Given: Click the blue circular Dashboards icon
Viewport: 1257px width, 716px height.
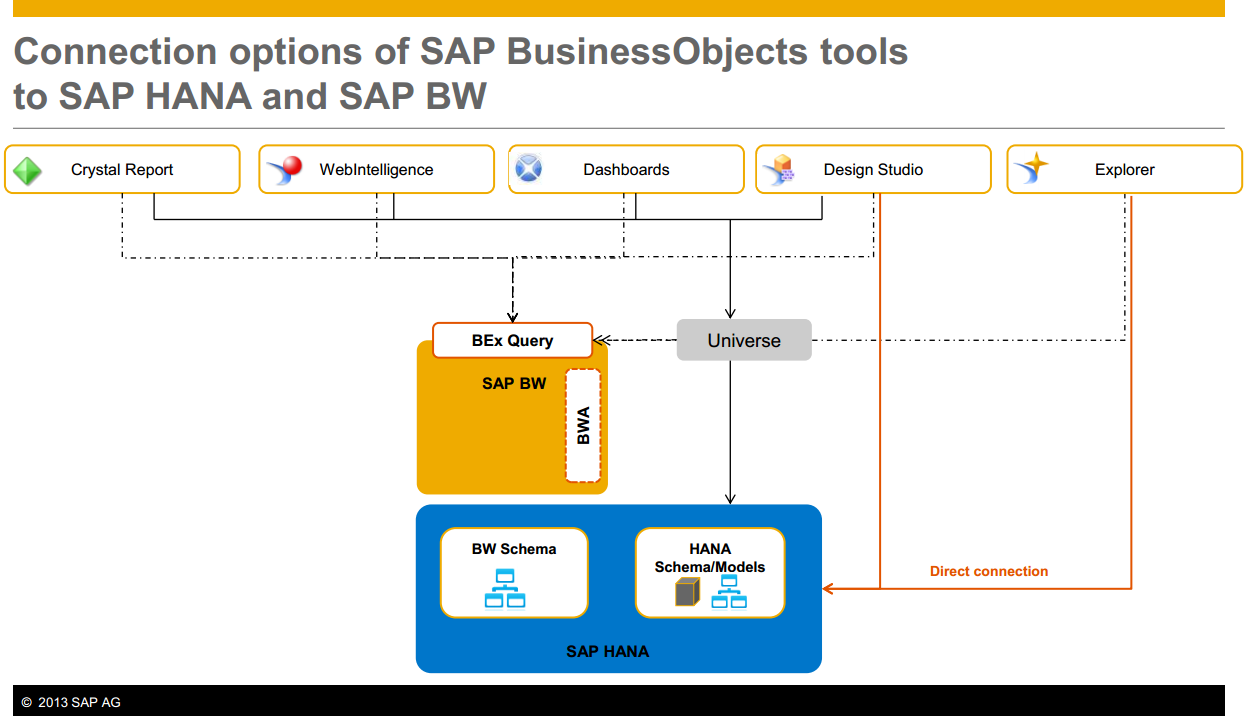Looking at the screenshot, I should [528, 170].
